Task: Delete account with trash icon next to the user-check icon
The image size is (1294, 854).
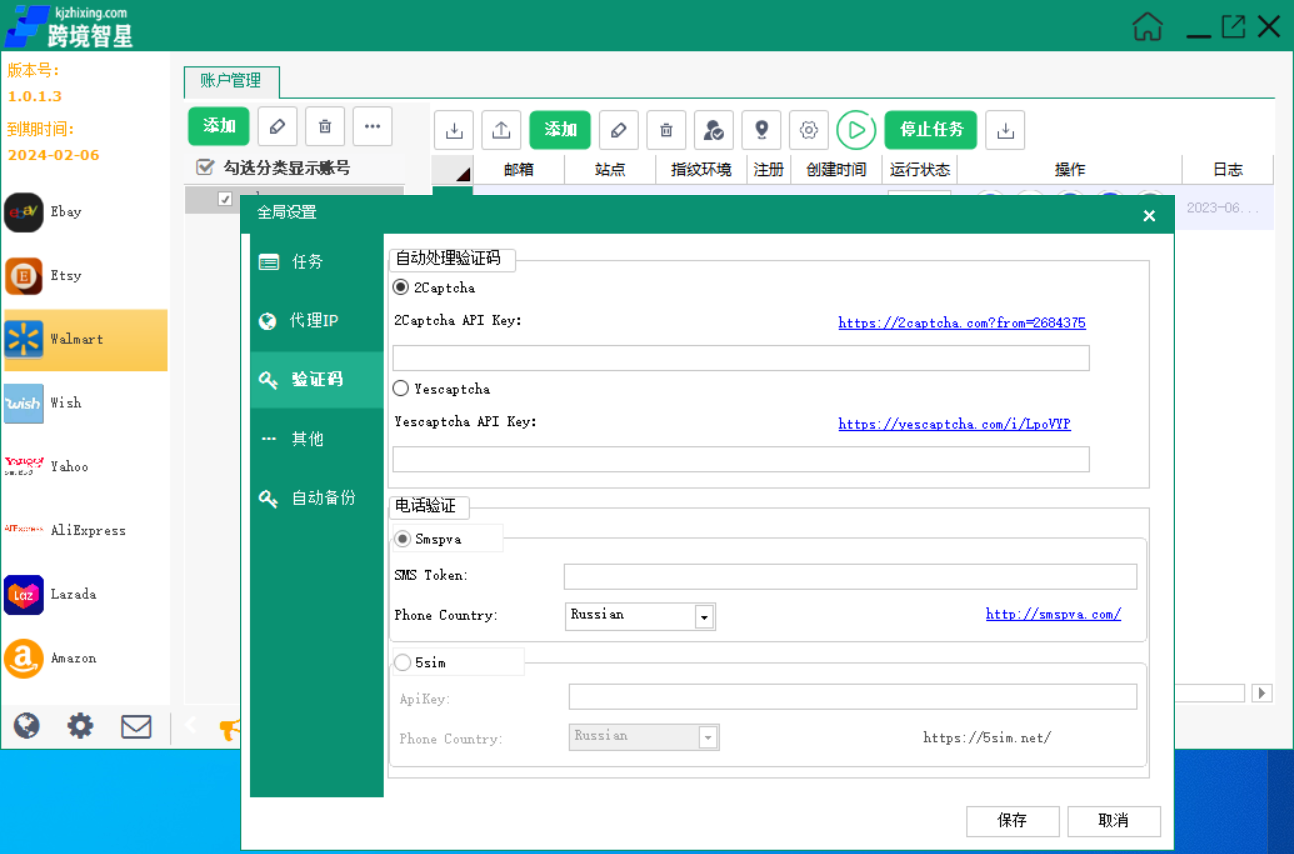Action: pyautogui.click(x=666, y=130)
